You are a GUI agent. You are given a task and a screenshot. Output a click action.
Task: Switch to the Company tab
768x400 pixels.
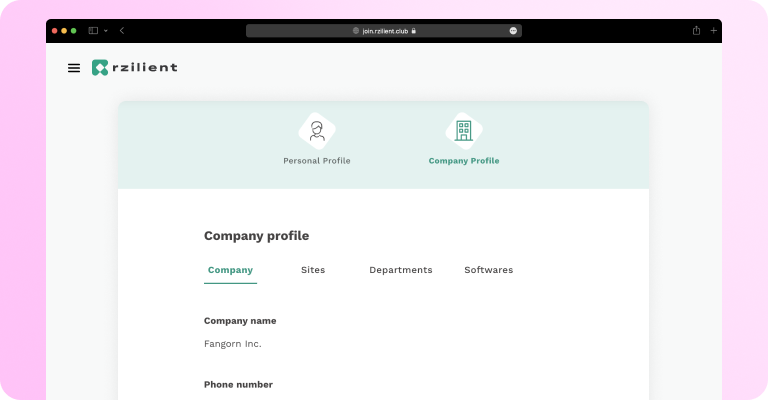tap(230, 270)
